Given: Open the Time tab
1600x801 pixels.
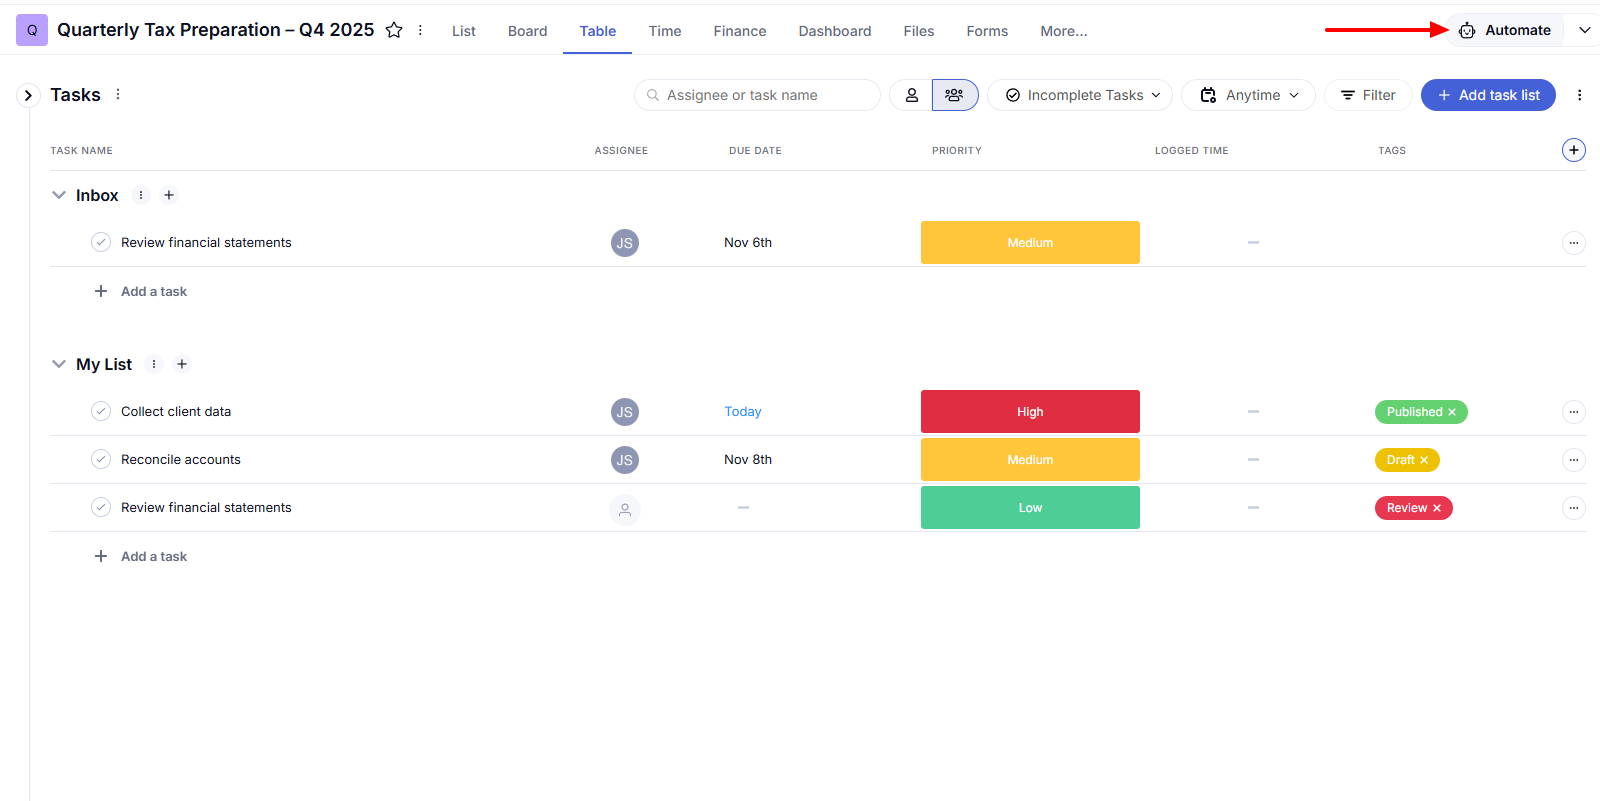Looking at the screenshot, I should [x=665, y=31].
